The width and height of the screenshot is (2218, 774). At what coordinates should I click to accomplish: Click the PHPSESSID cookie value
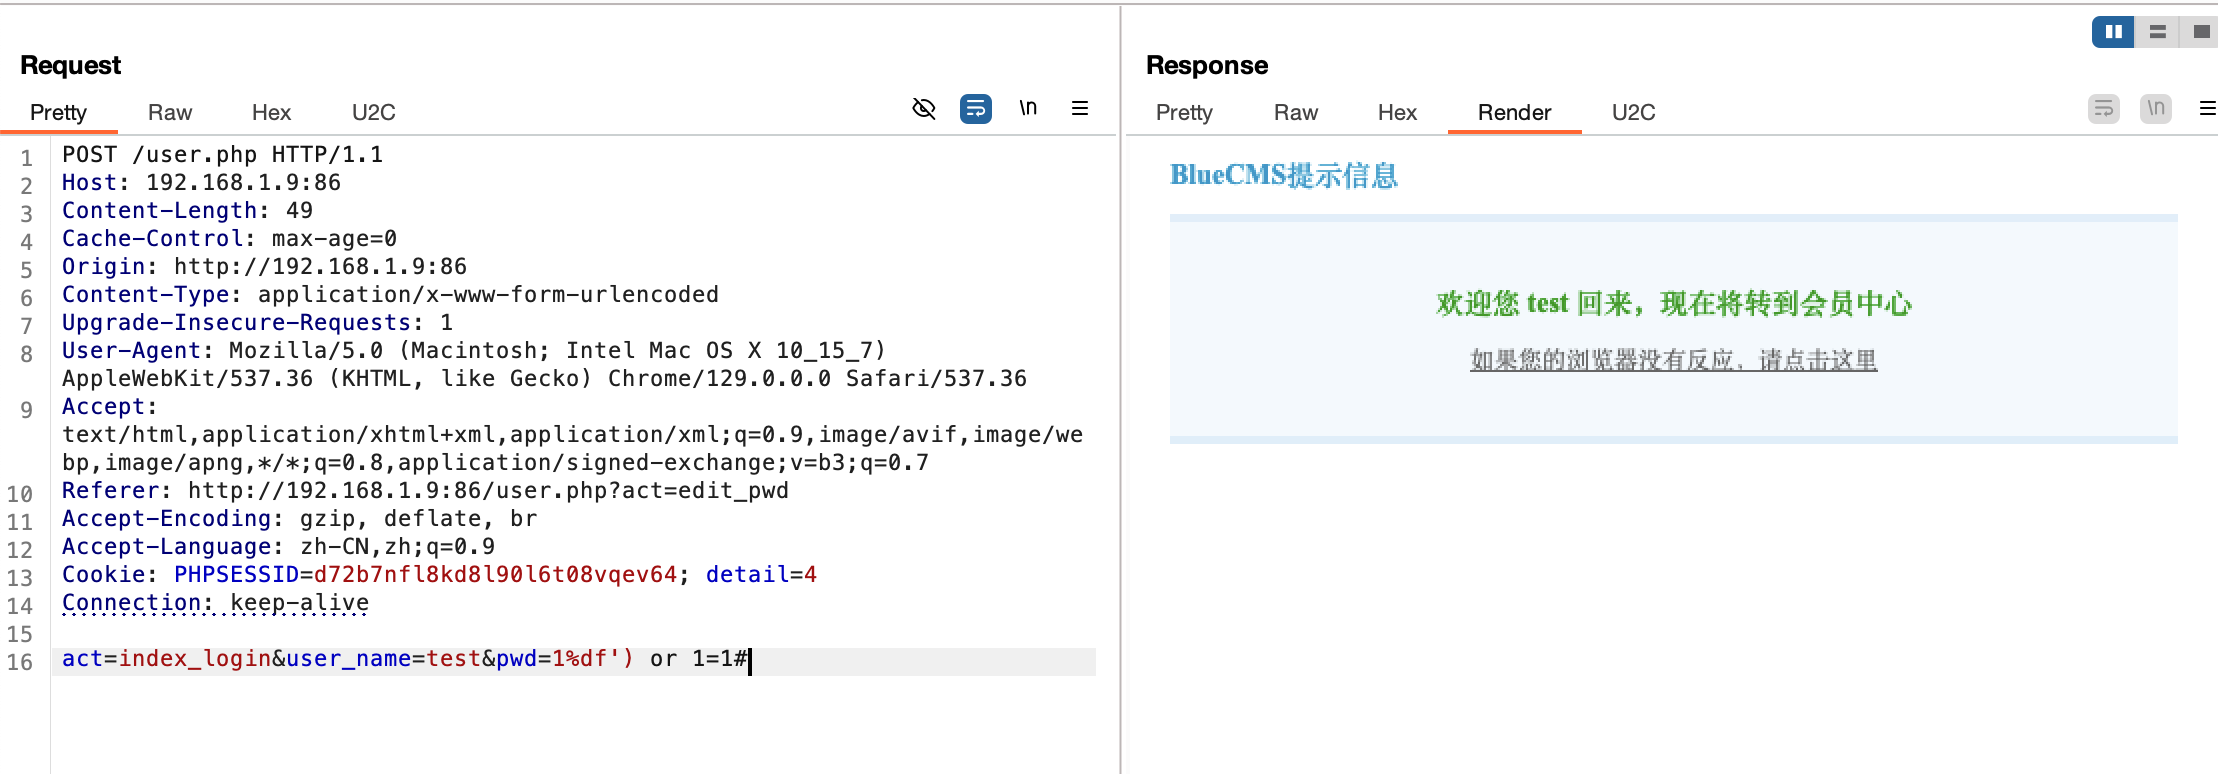tap(495, 575)
